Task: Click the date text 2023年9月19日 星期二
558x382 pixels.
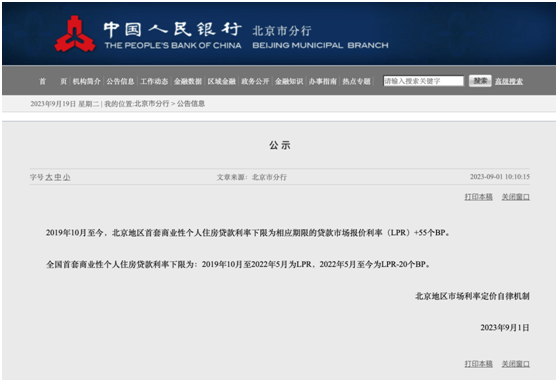Action: click(65, 104)
